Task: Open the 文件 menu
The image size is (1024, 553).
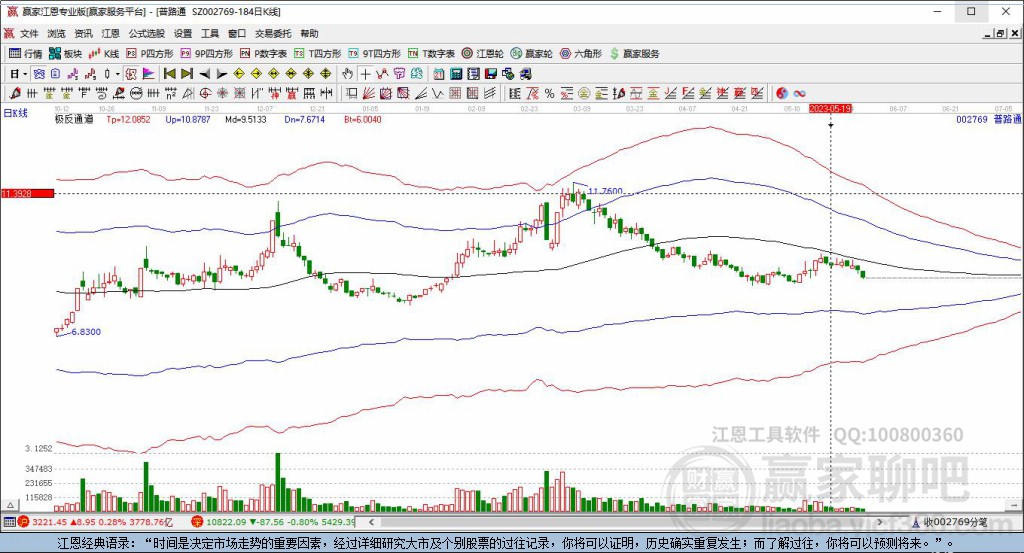Action: (29, 33)
